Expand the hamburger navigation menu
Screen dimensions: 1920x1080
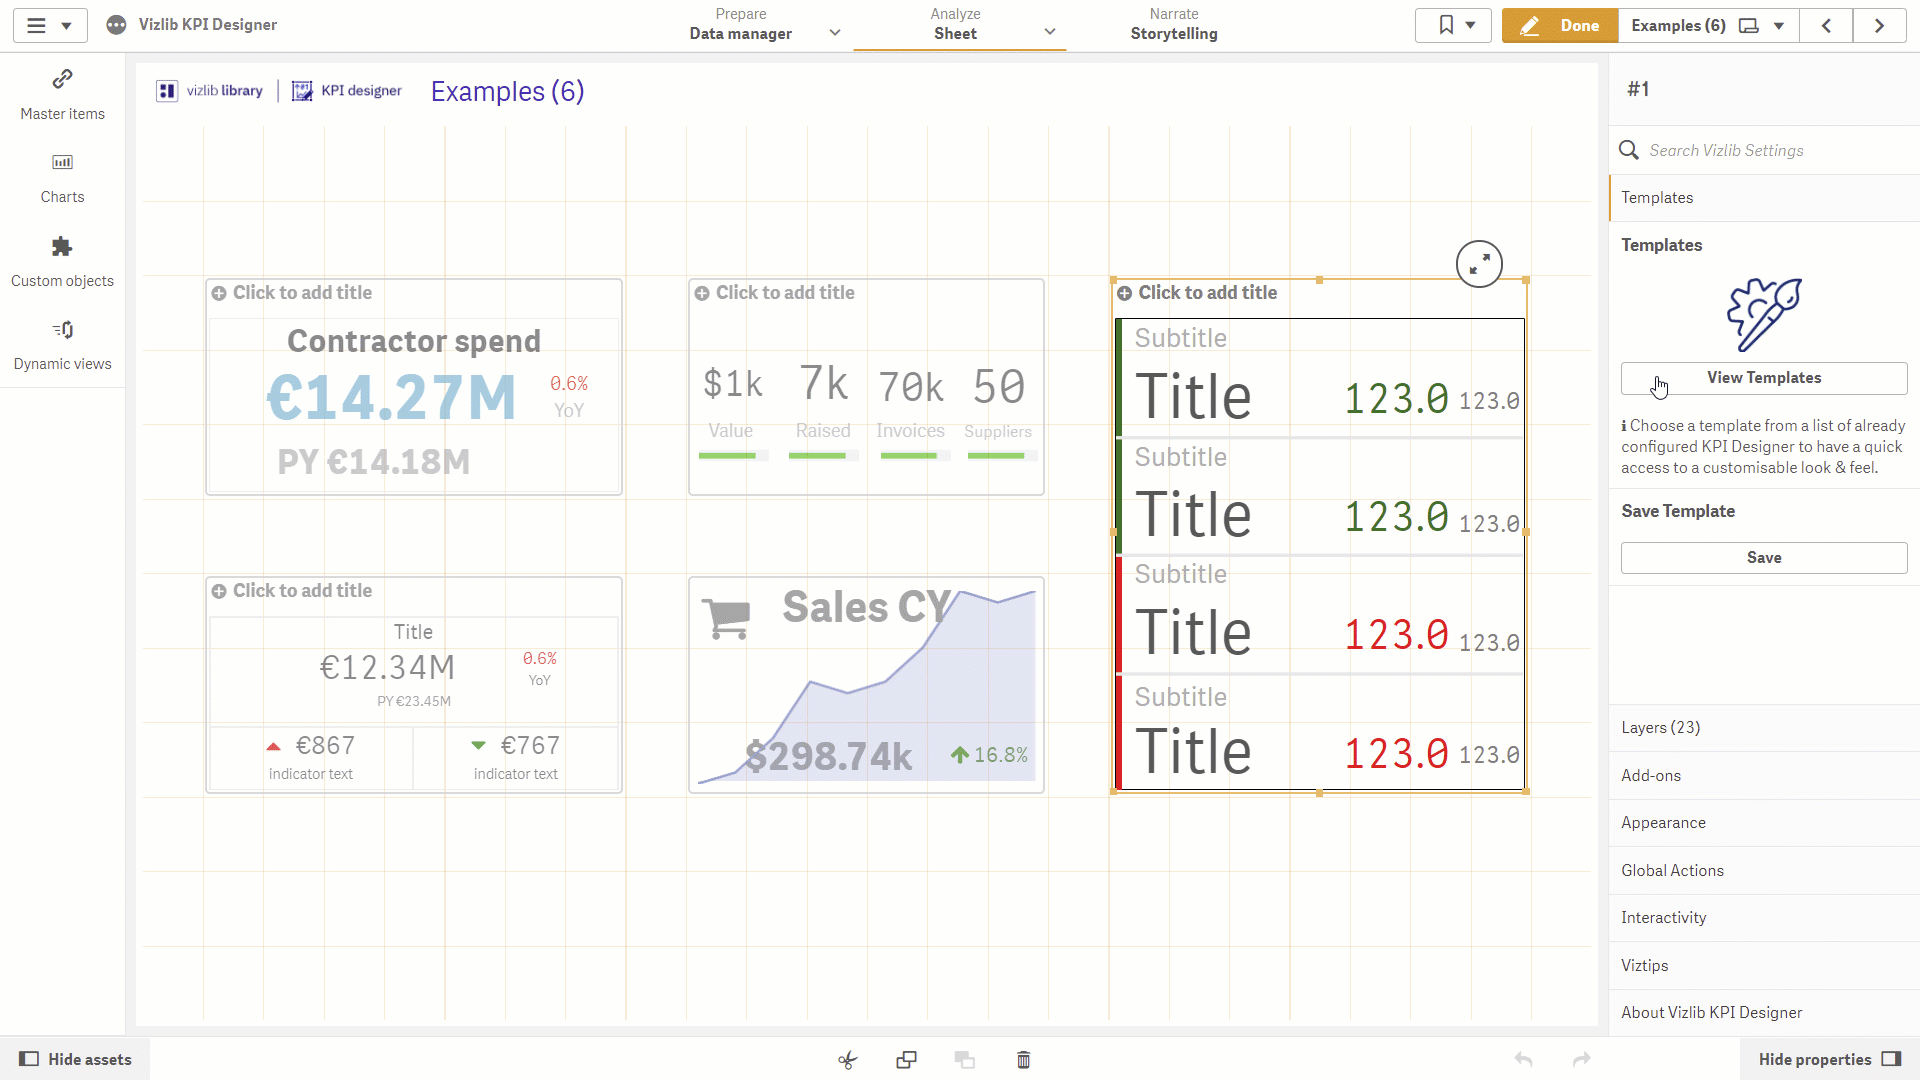(x=50, y=26)
